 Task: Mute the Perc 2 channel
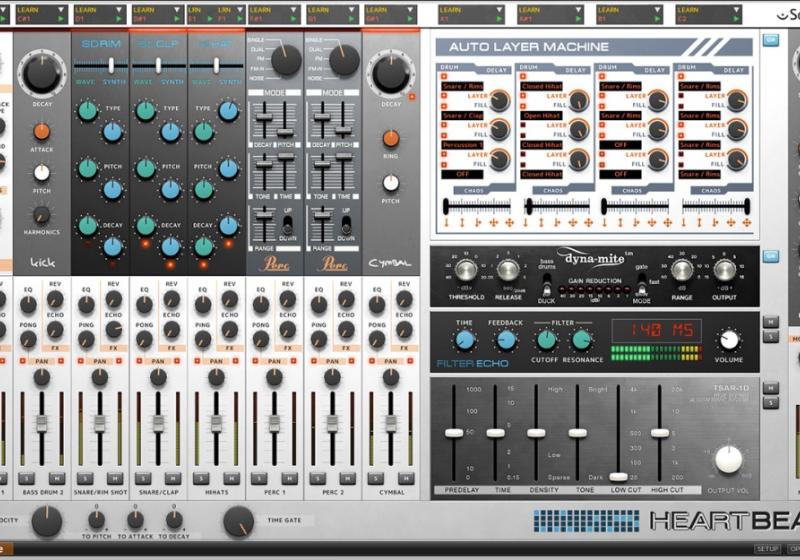point(347,478)
